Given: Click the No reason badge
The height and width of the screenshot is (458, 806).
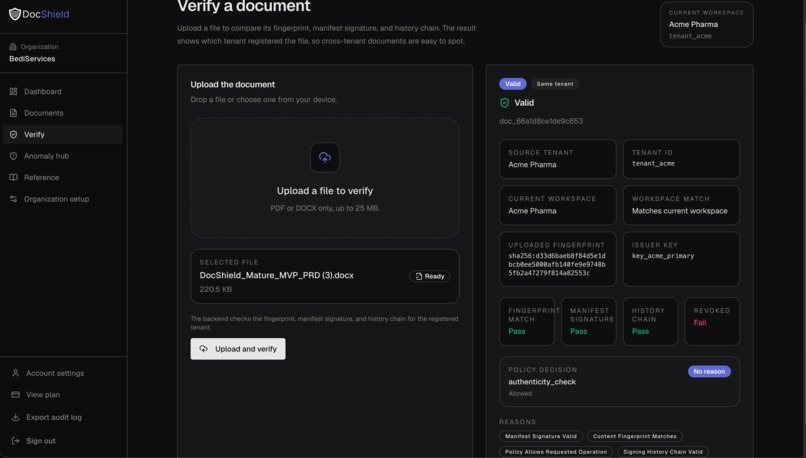Looking at the screenshot, I should [x=709, y=372].
